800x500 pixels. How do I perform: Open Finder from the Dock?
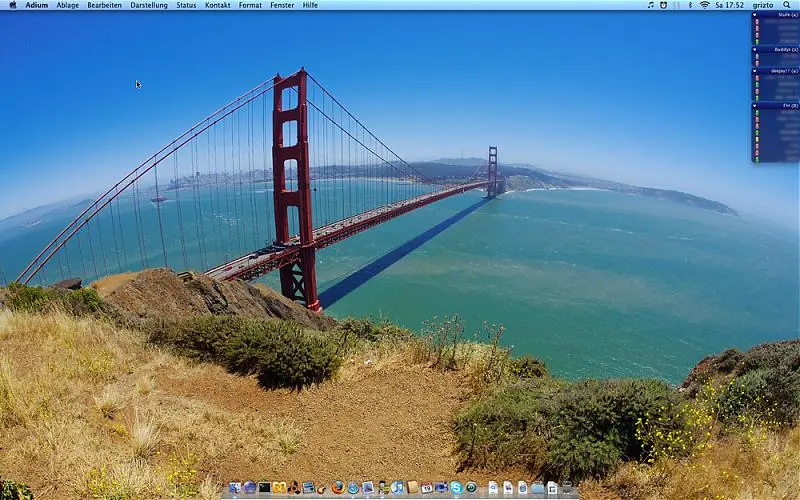click(x=234, y=488)
